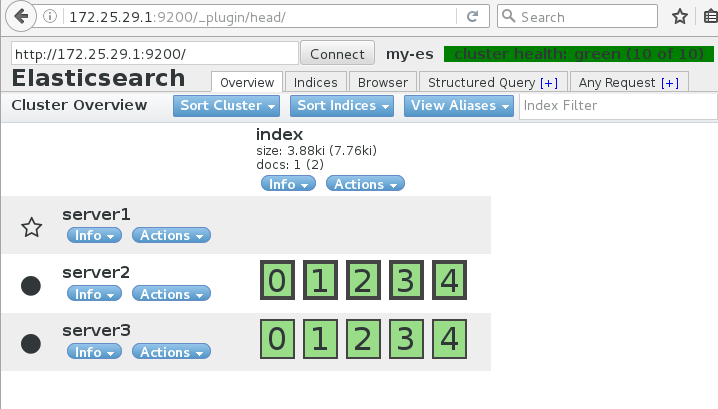
Task: Open site info icon in address bar
Action: [50, 16]
